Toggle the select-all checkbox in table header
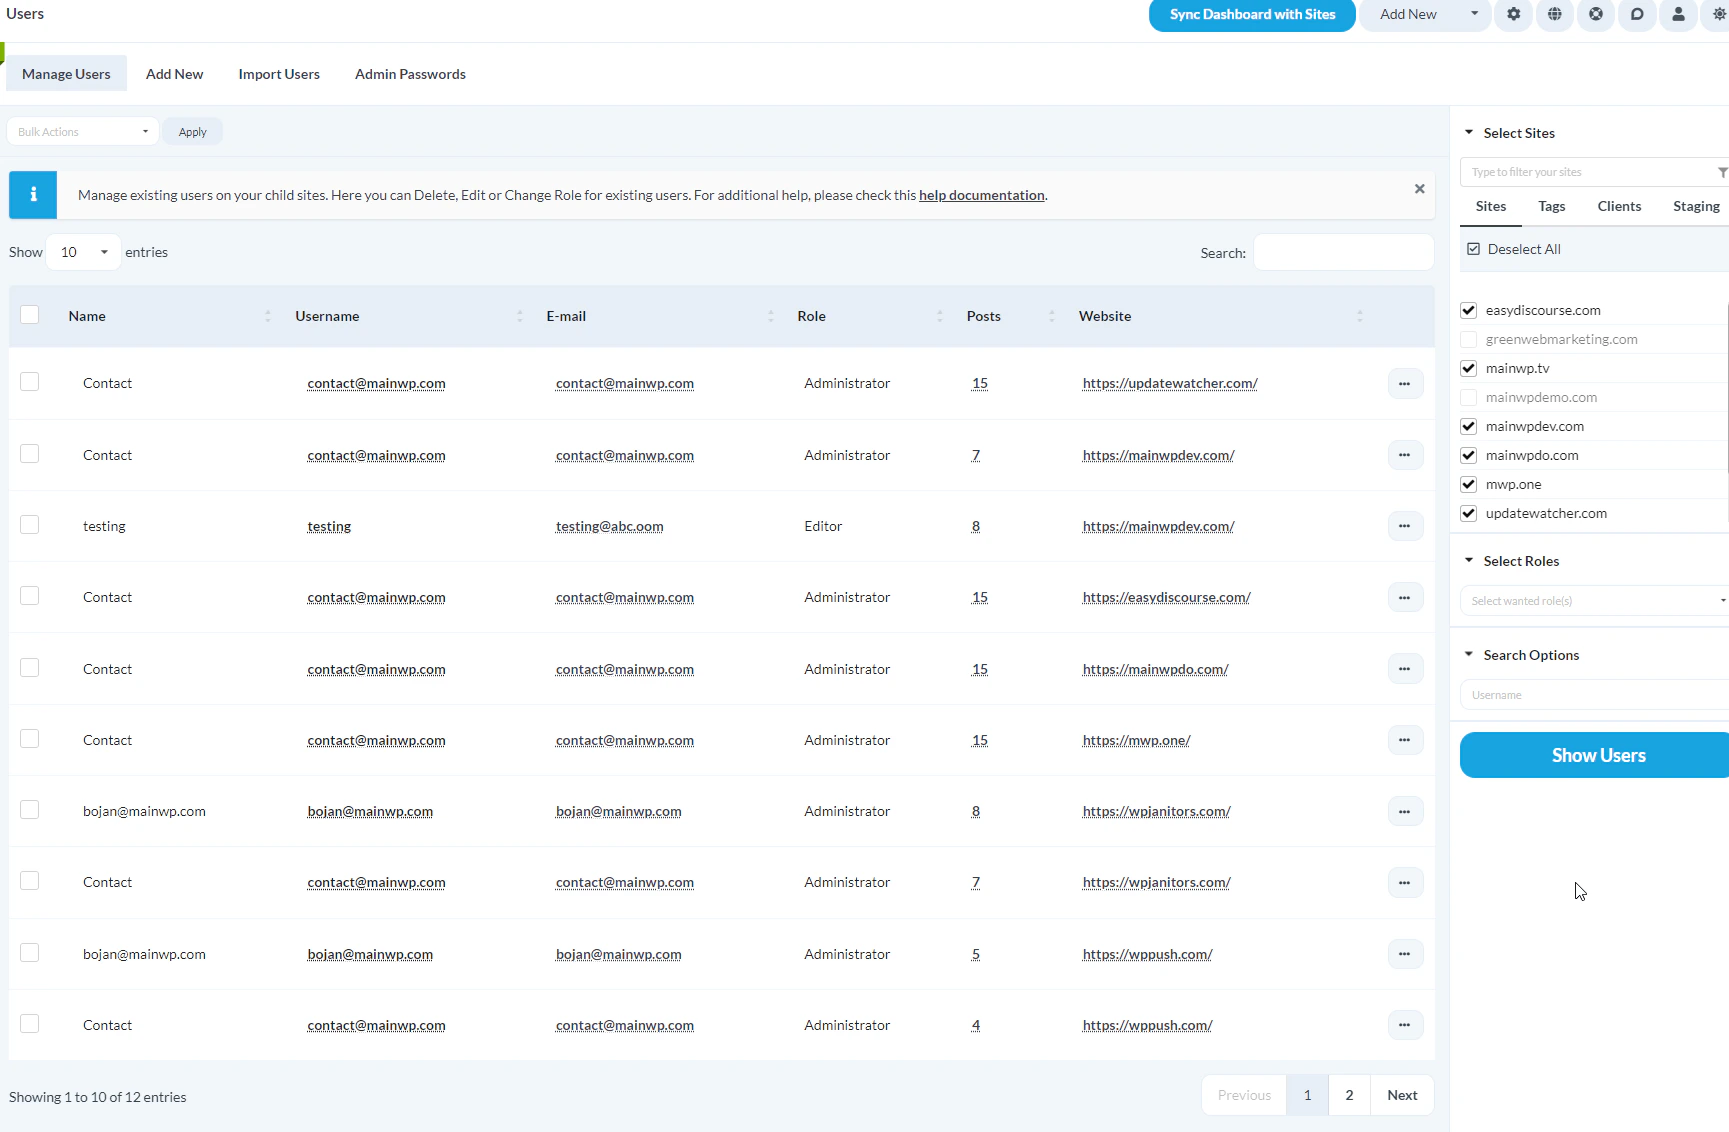This screenshot has width=1729, height=1132. [30, 315]
